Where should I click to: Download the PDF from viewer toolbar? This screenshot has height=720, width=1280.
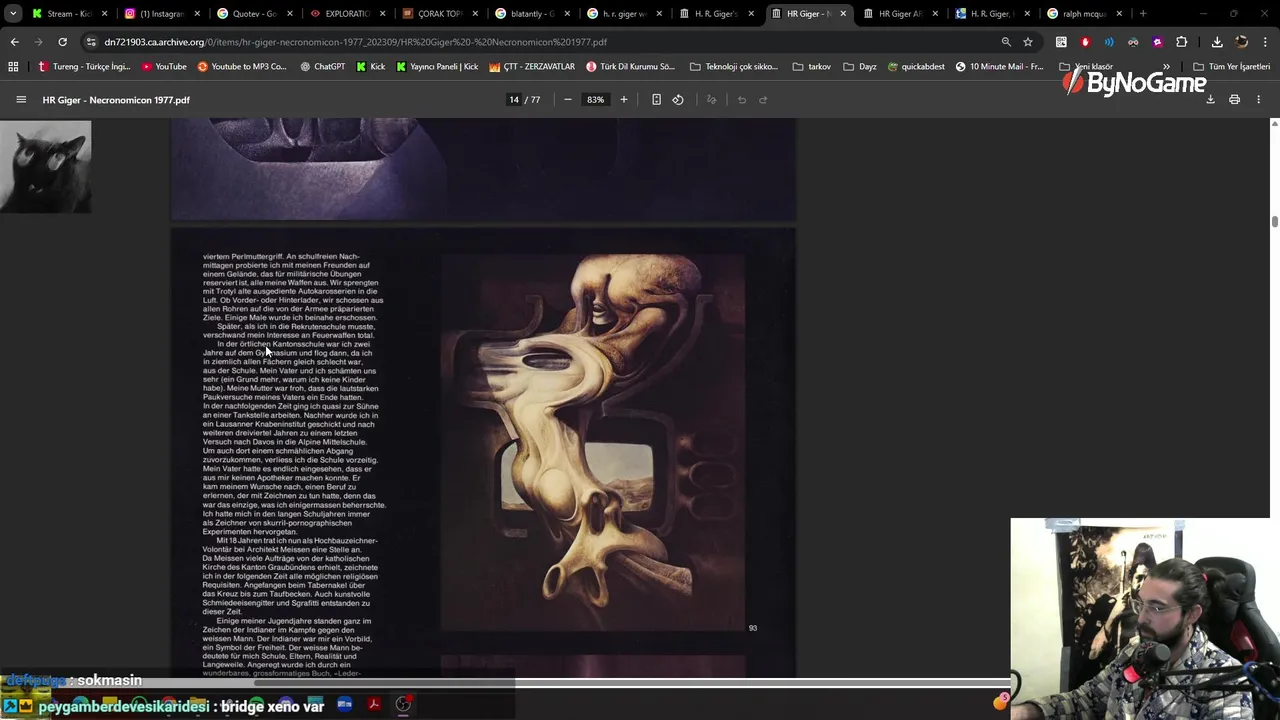pos(1210,100)
